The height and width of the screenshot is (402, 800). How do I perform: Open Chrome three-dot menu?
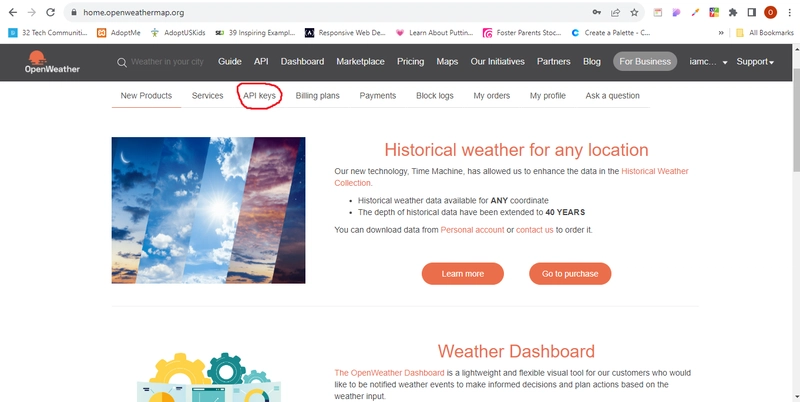click(790, 12)
